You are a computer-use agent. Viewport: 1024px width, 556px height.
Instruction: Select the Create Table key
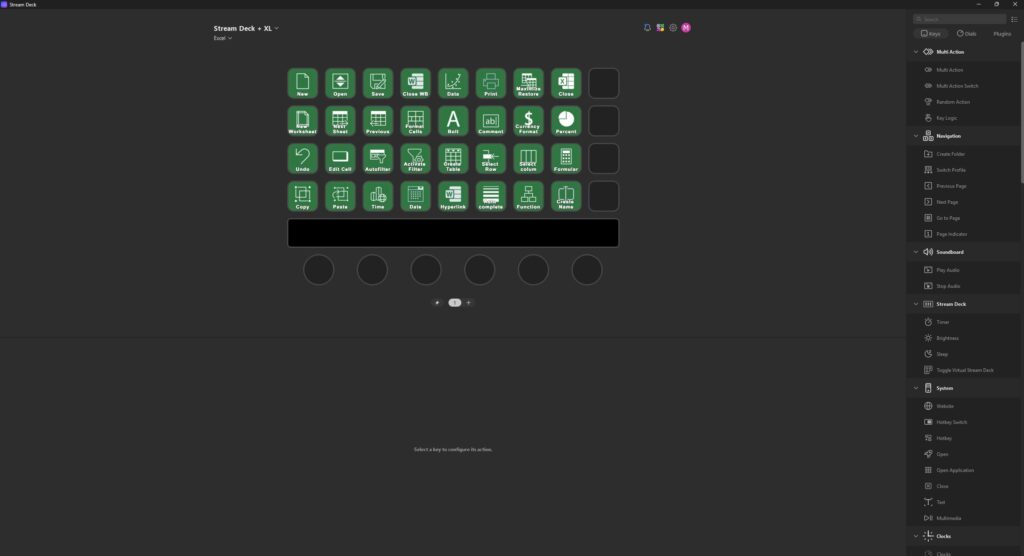pyautogui.click(x=453, y=159)
